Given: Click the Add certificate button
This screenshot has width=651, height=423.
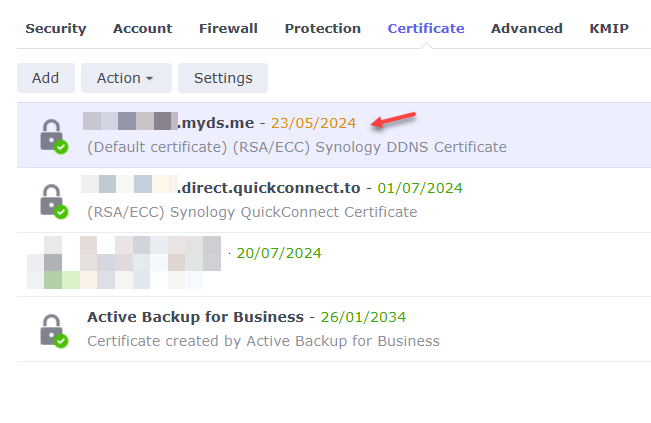Looking at the screenshot, I should coord(46,78).
